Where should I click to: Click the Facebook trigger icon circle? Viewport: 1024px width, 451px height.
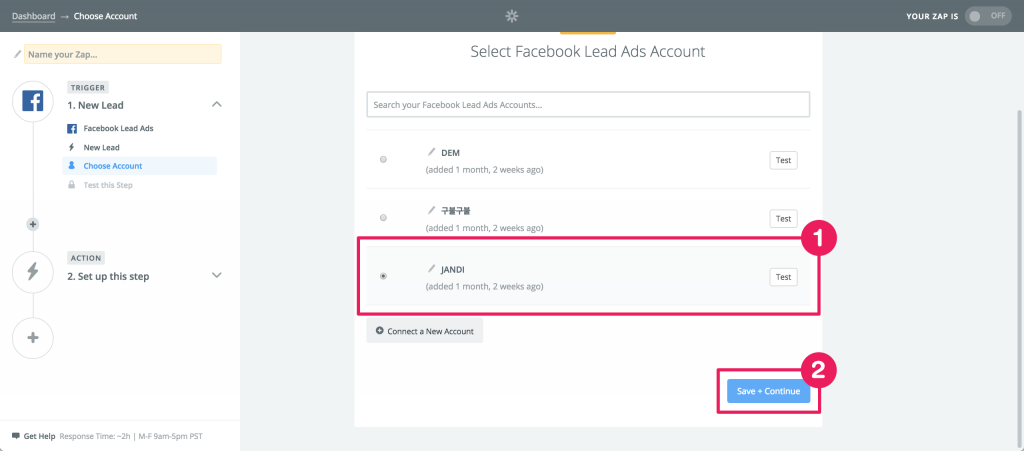tap(32, 102)
